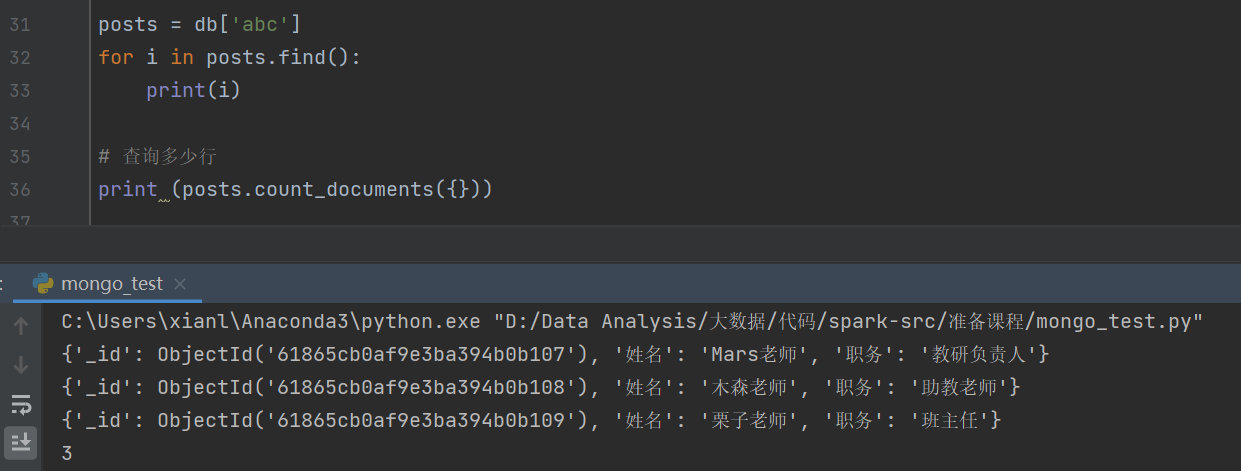Select the mongo_test run tab
1241x471 pixels.
(110, 284)
